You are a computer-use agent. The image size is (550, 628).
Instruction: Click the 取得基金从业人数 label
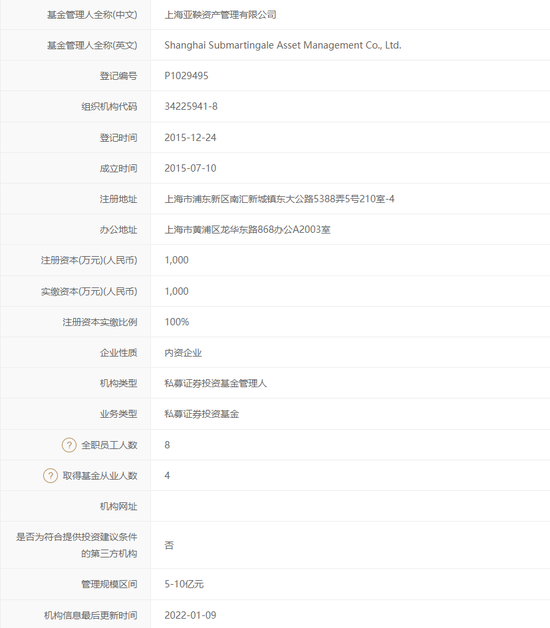[100, 476]
